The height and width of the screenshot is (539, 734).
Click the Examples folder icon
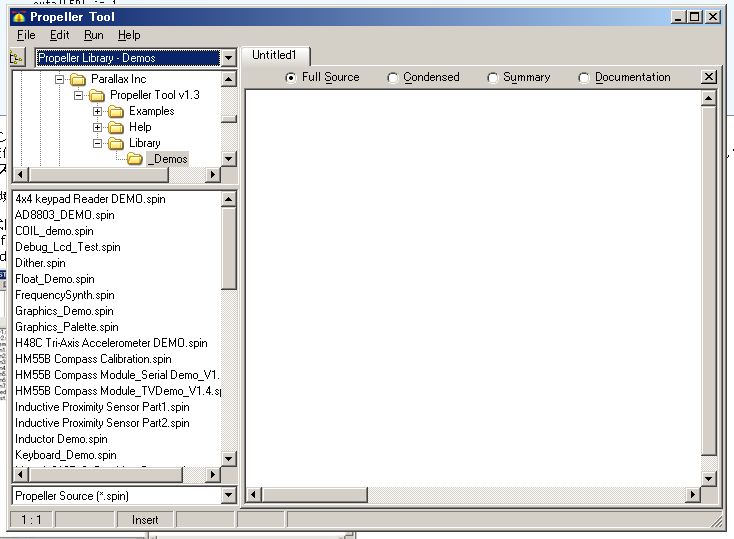116,111
